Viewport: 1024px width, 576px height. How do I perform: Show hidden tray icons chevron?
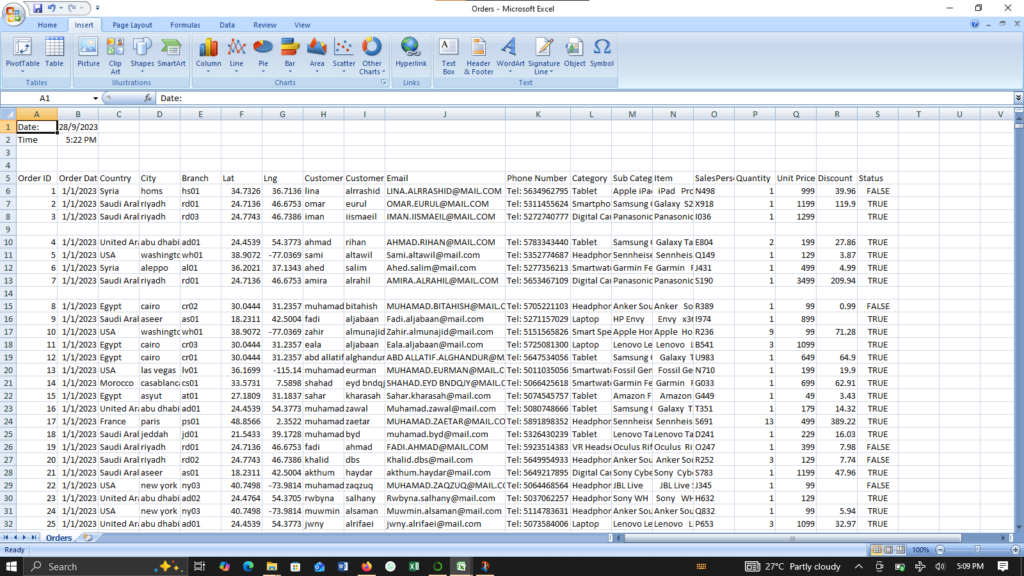tap(858, 566)
